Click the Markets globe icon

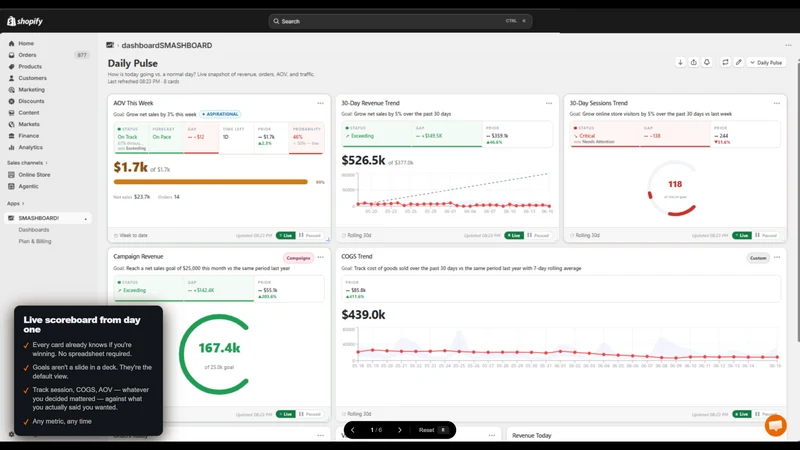(x=11, y=124)
